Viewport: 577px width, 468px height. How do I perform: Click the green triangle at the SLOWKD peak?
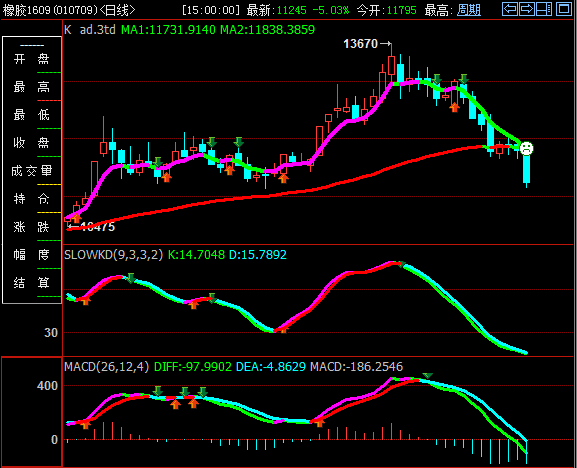[402, 264]
